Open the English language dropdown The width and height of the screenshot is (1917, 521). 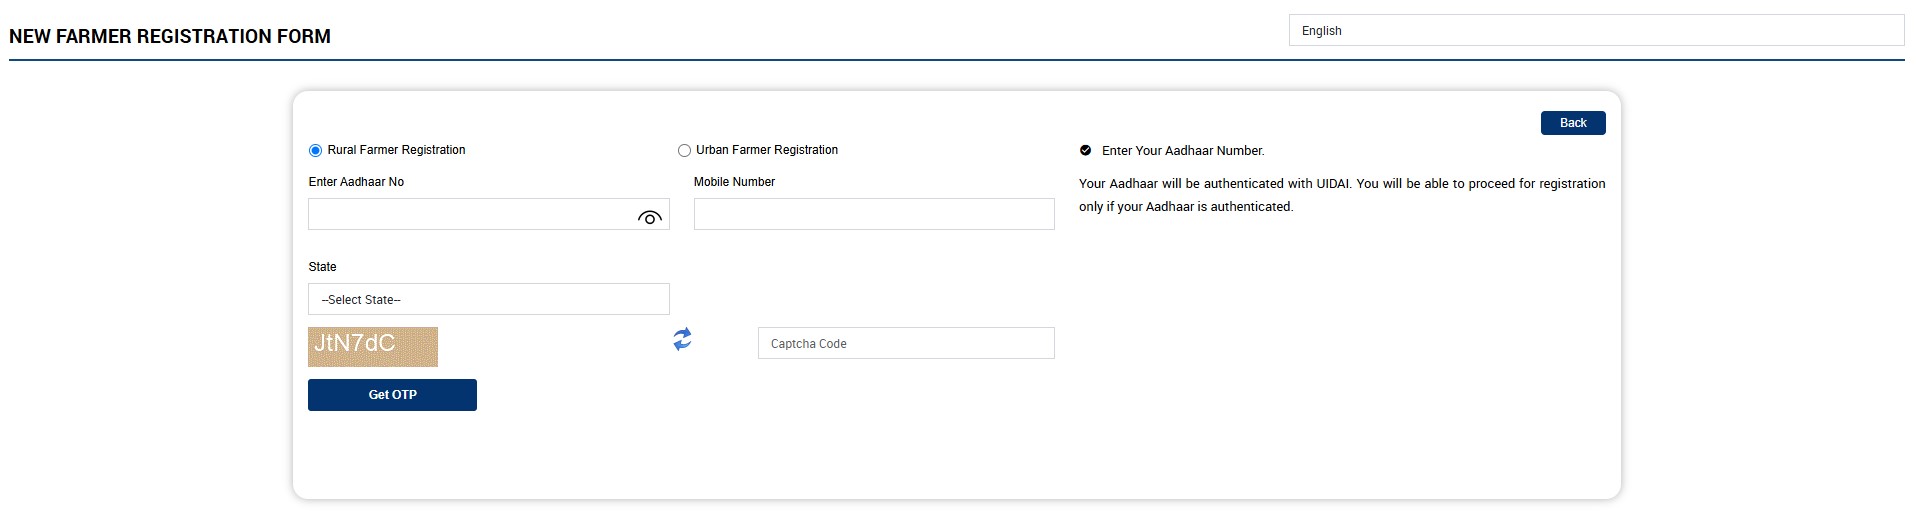pyautogui.click(x=1596, y=30)
